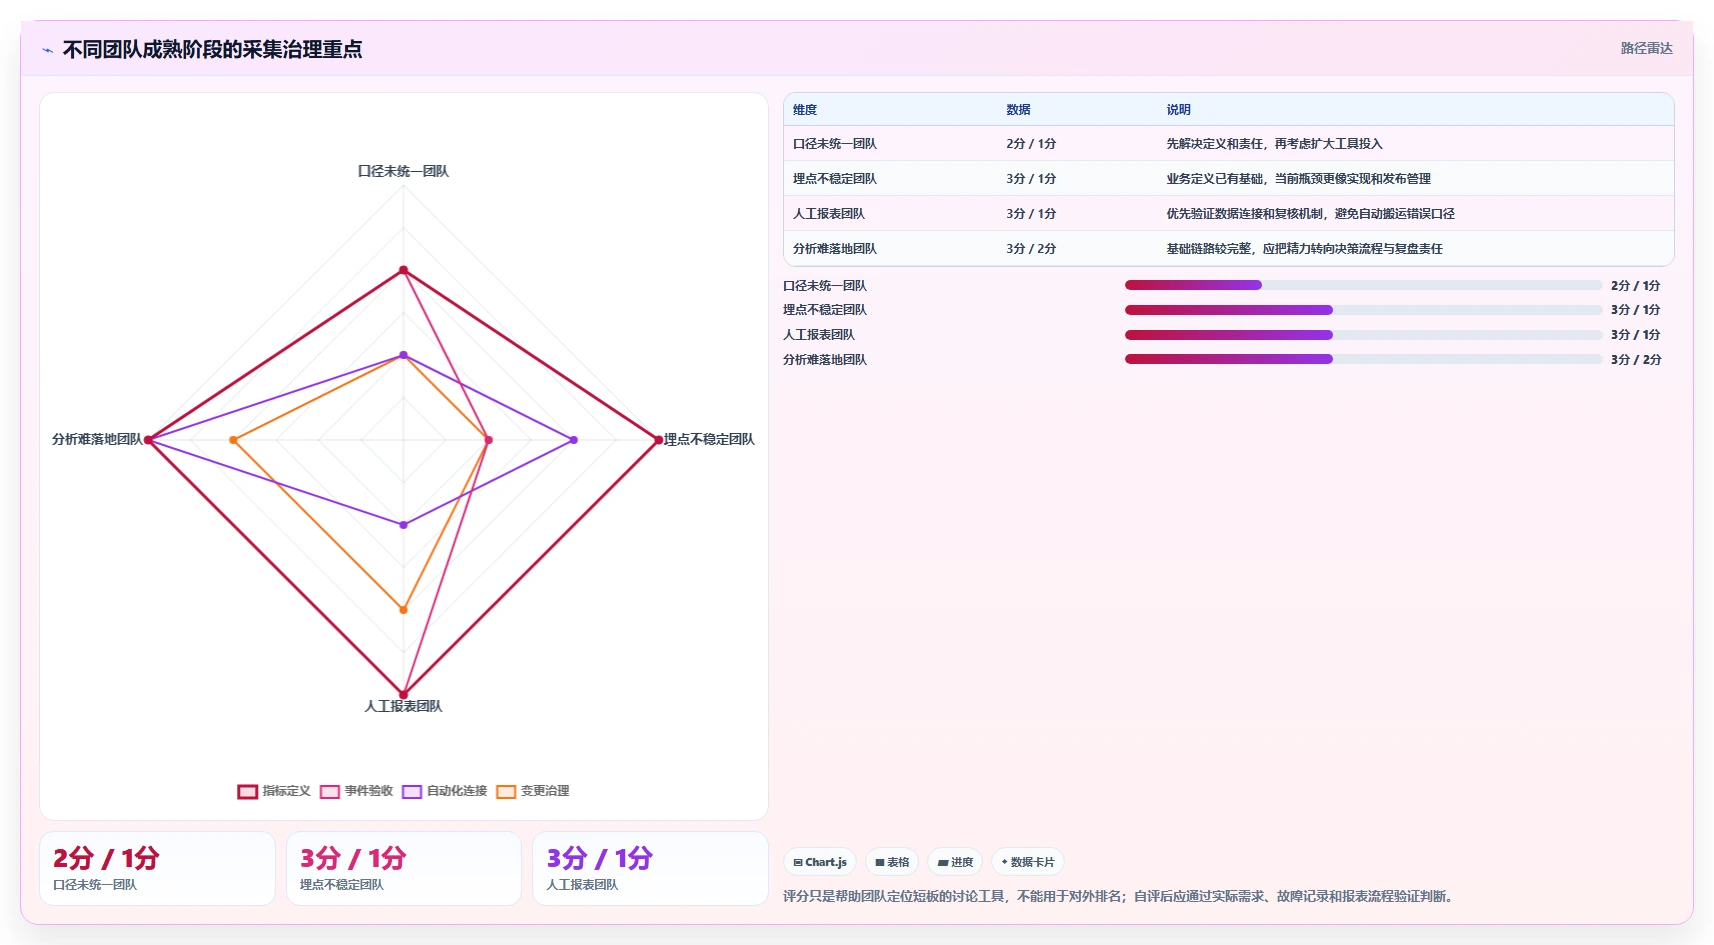Click the 口径未统一团队 radar axis label

(x=403, y=171)
